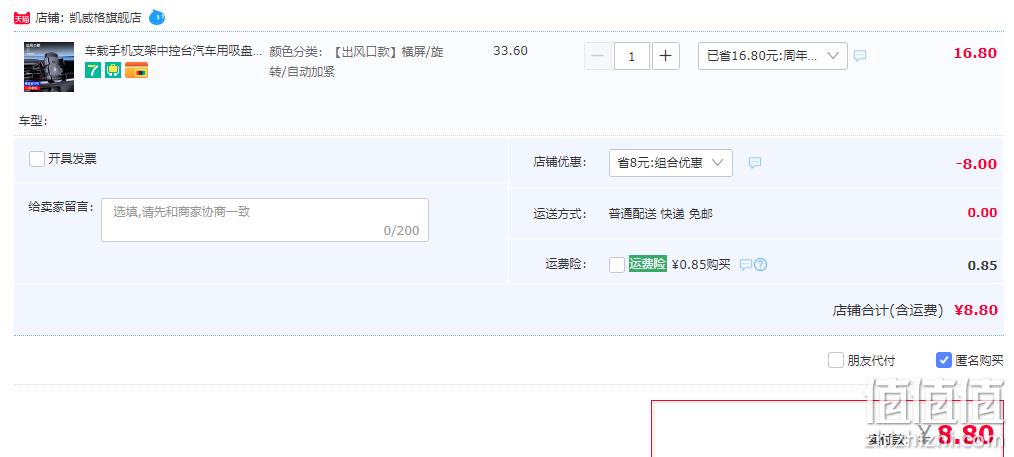1014x457 pixels.
Task: Open the blue Wangwang chat icon
Action: (x=157, y=17)
